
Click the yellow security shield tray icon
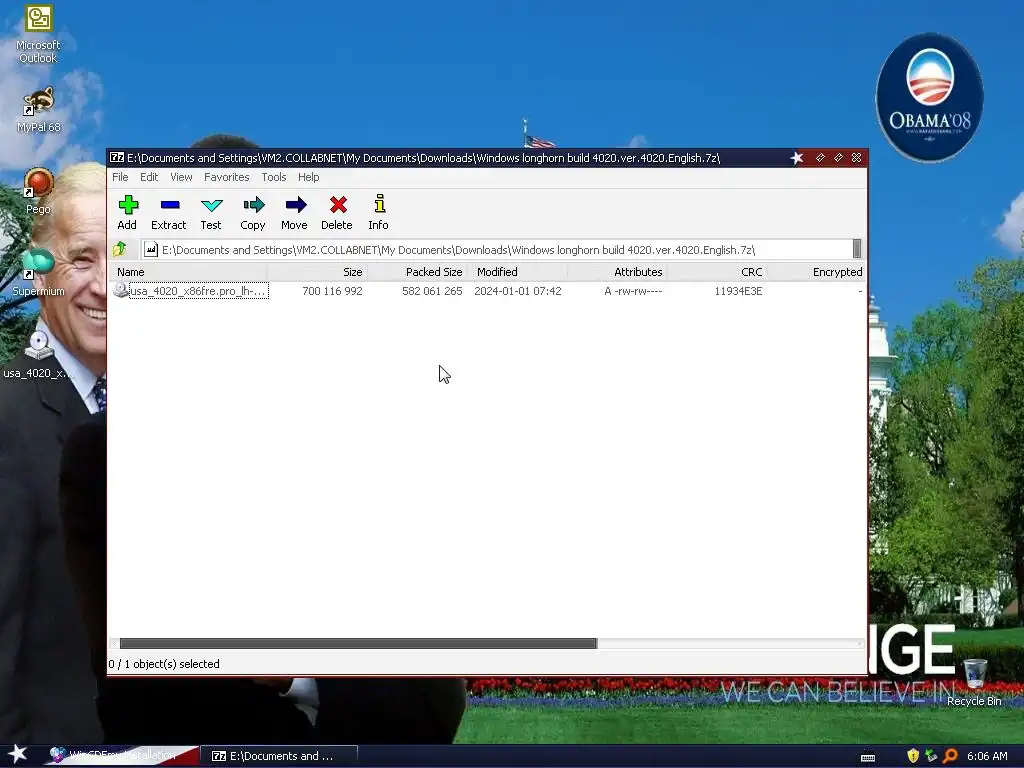tap(913, 756)
